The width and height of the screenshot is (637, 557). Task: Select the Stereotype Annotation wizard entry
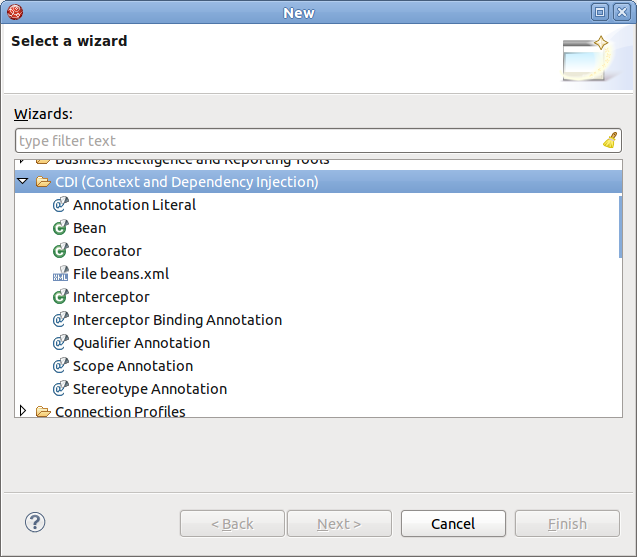click(x=150, y=389)
